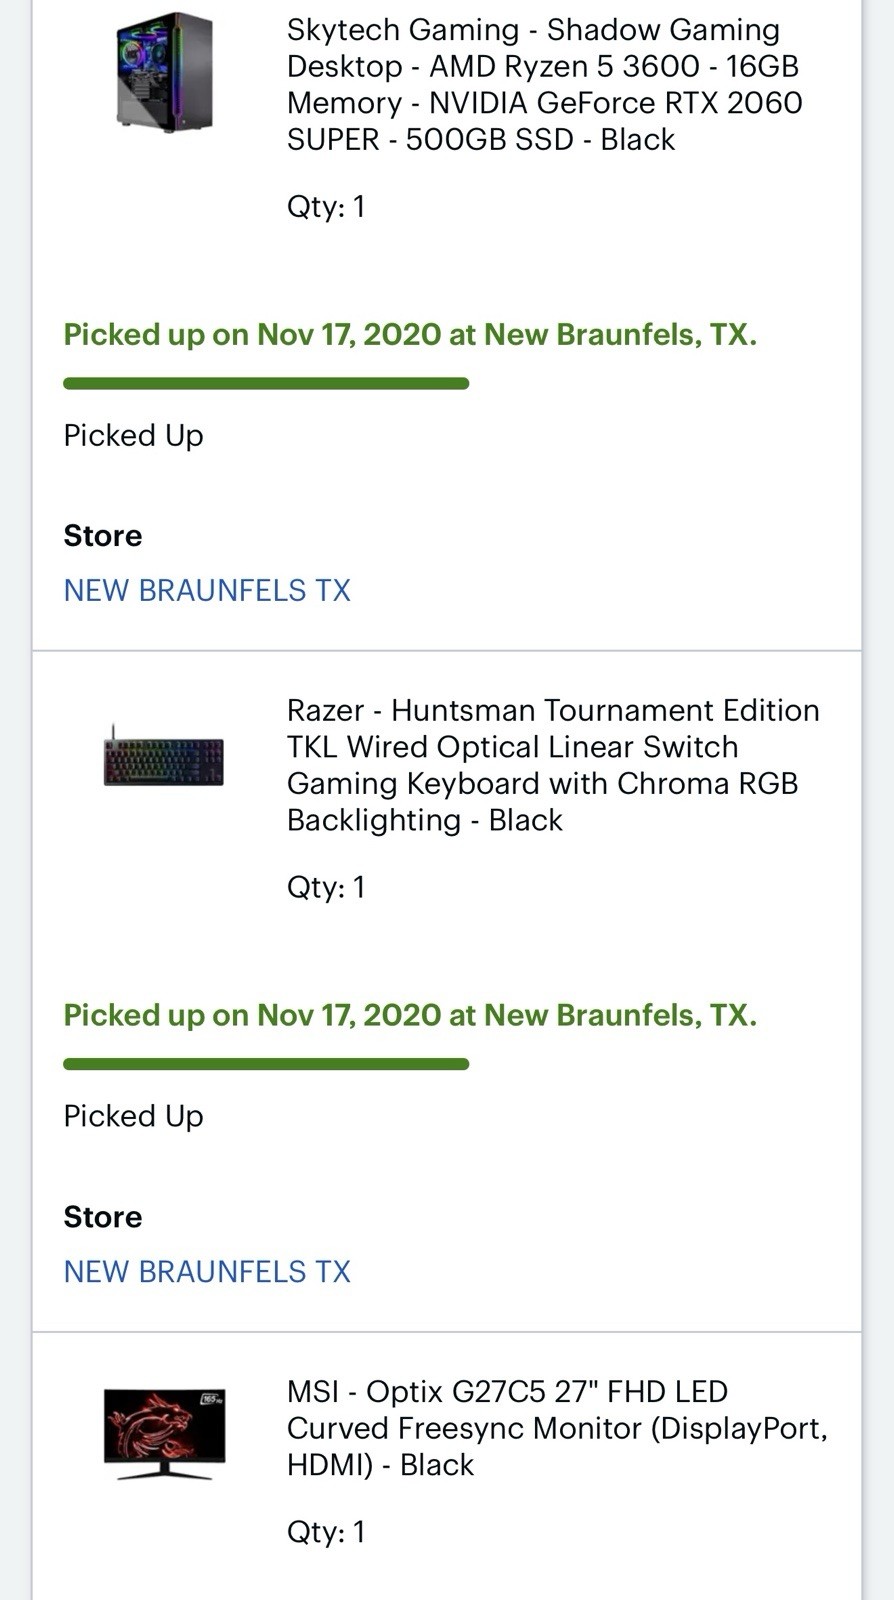Tap the black Picked Up label under the Skytech progress bar
The height and width of the screenshot is (1600, 894).
tap(133, 435)
